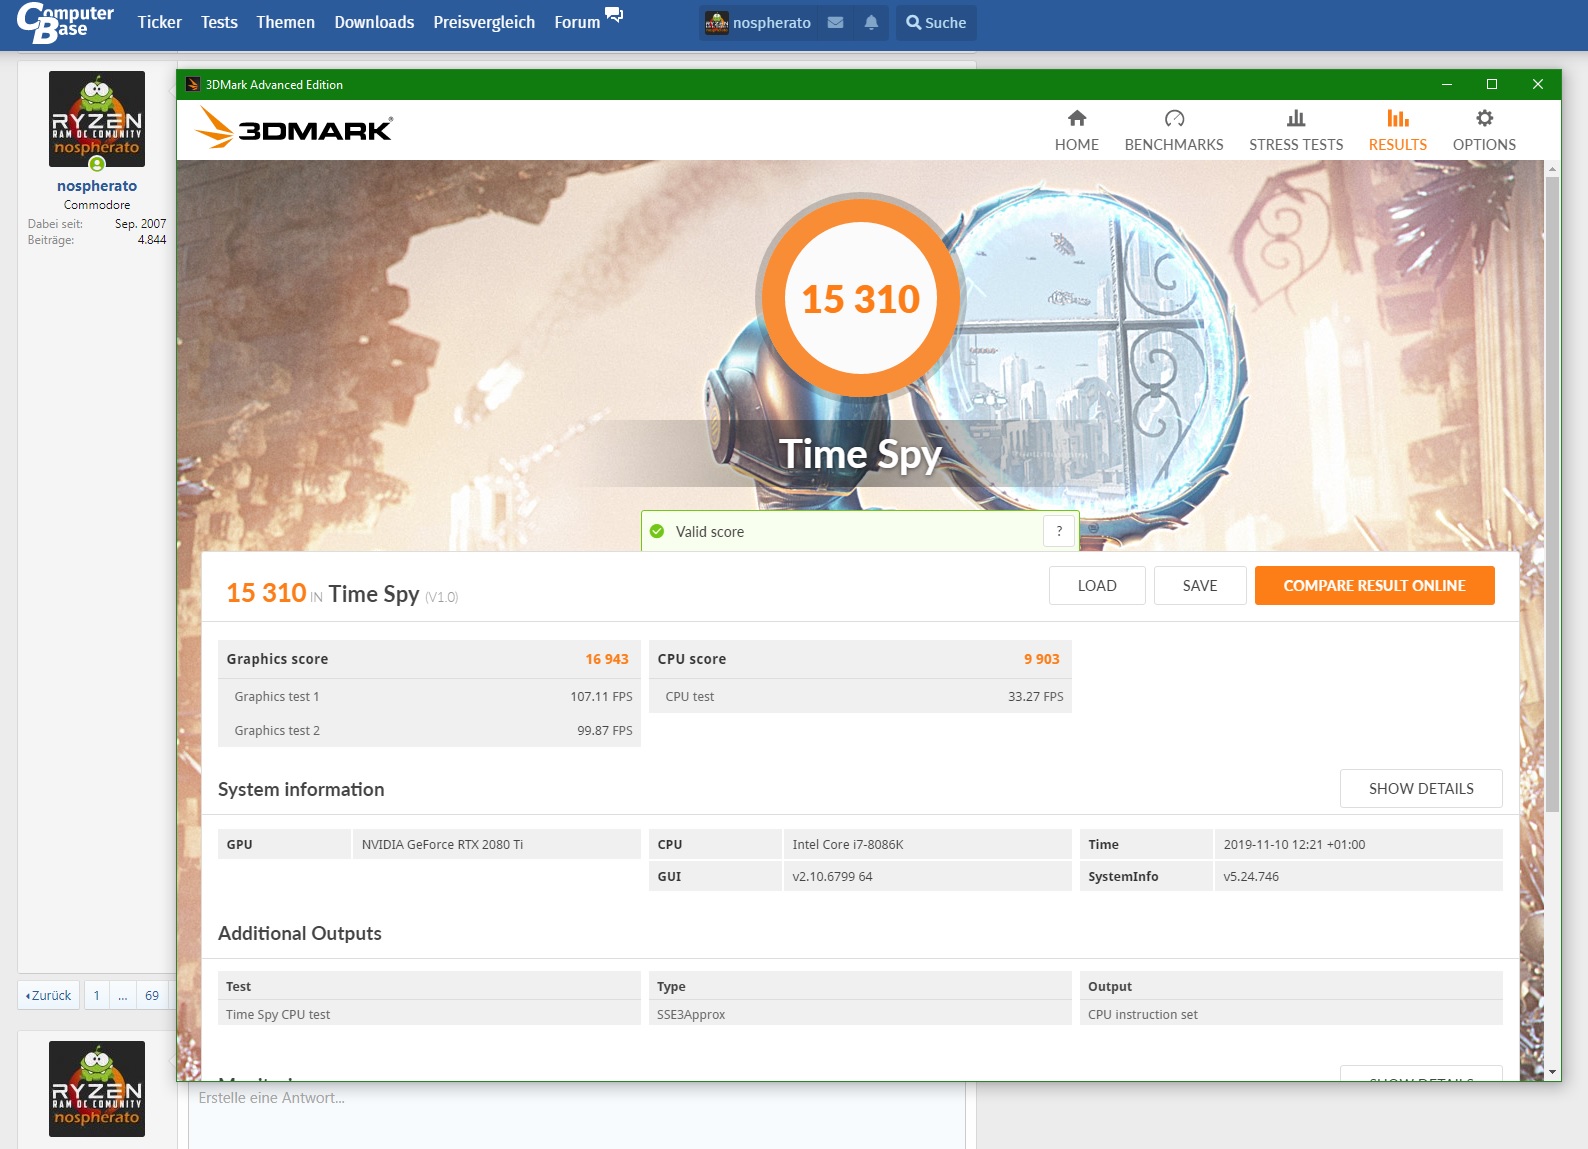The image size is (1588, 1149).
Task: Switch to the BENCHMARKS tab
Action: (x=1174, y=131)
